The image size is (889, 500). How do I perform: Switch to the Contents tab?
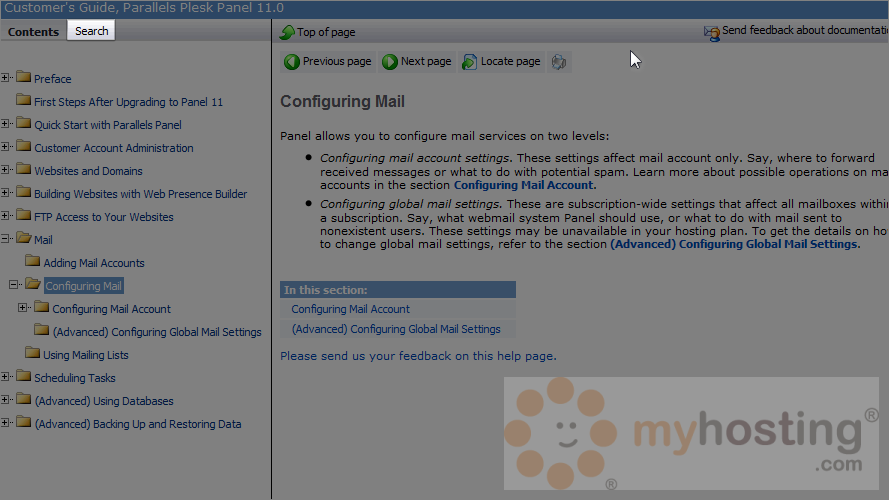(x=33, y=32)
